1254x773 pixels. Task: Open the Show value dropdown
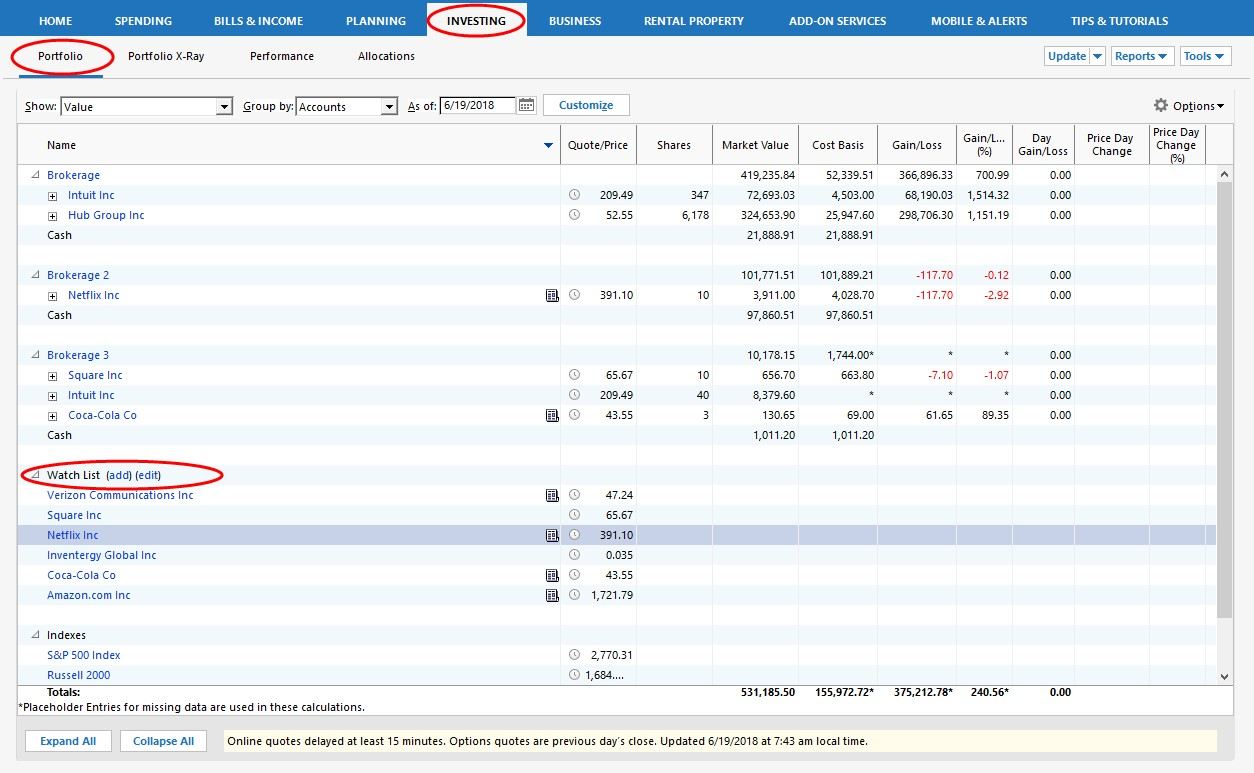coord(224,107)
